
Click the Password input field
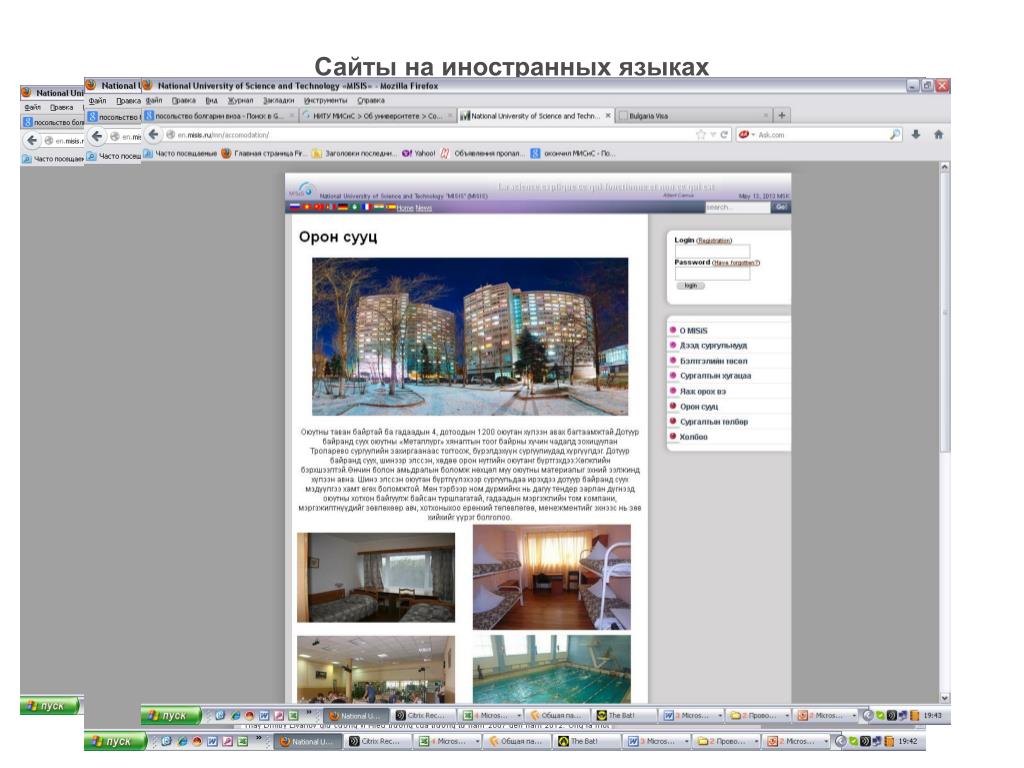tap(712, 273)
